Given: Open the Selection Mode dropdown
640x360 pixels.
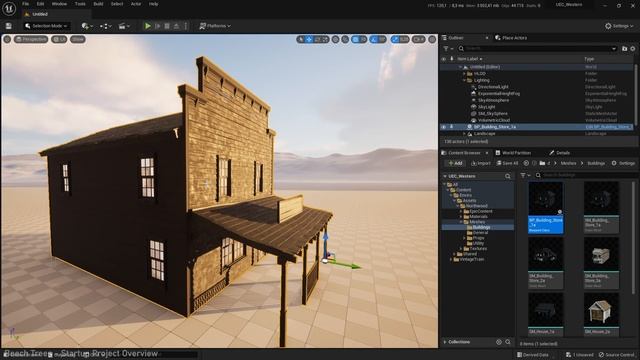Looking at the screenshot, I should click(46, 26).
